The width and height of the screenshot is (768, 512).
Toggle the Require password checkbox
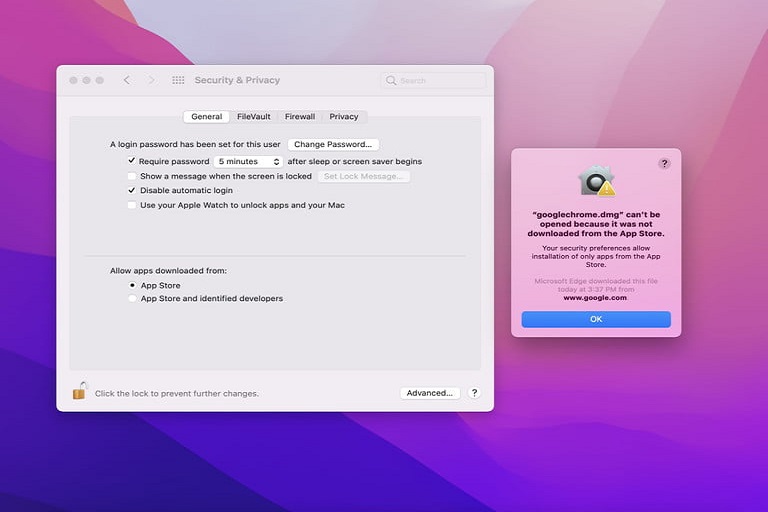(132, 161)
